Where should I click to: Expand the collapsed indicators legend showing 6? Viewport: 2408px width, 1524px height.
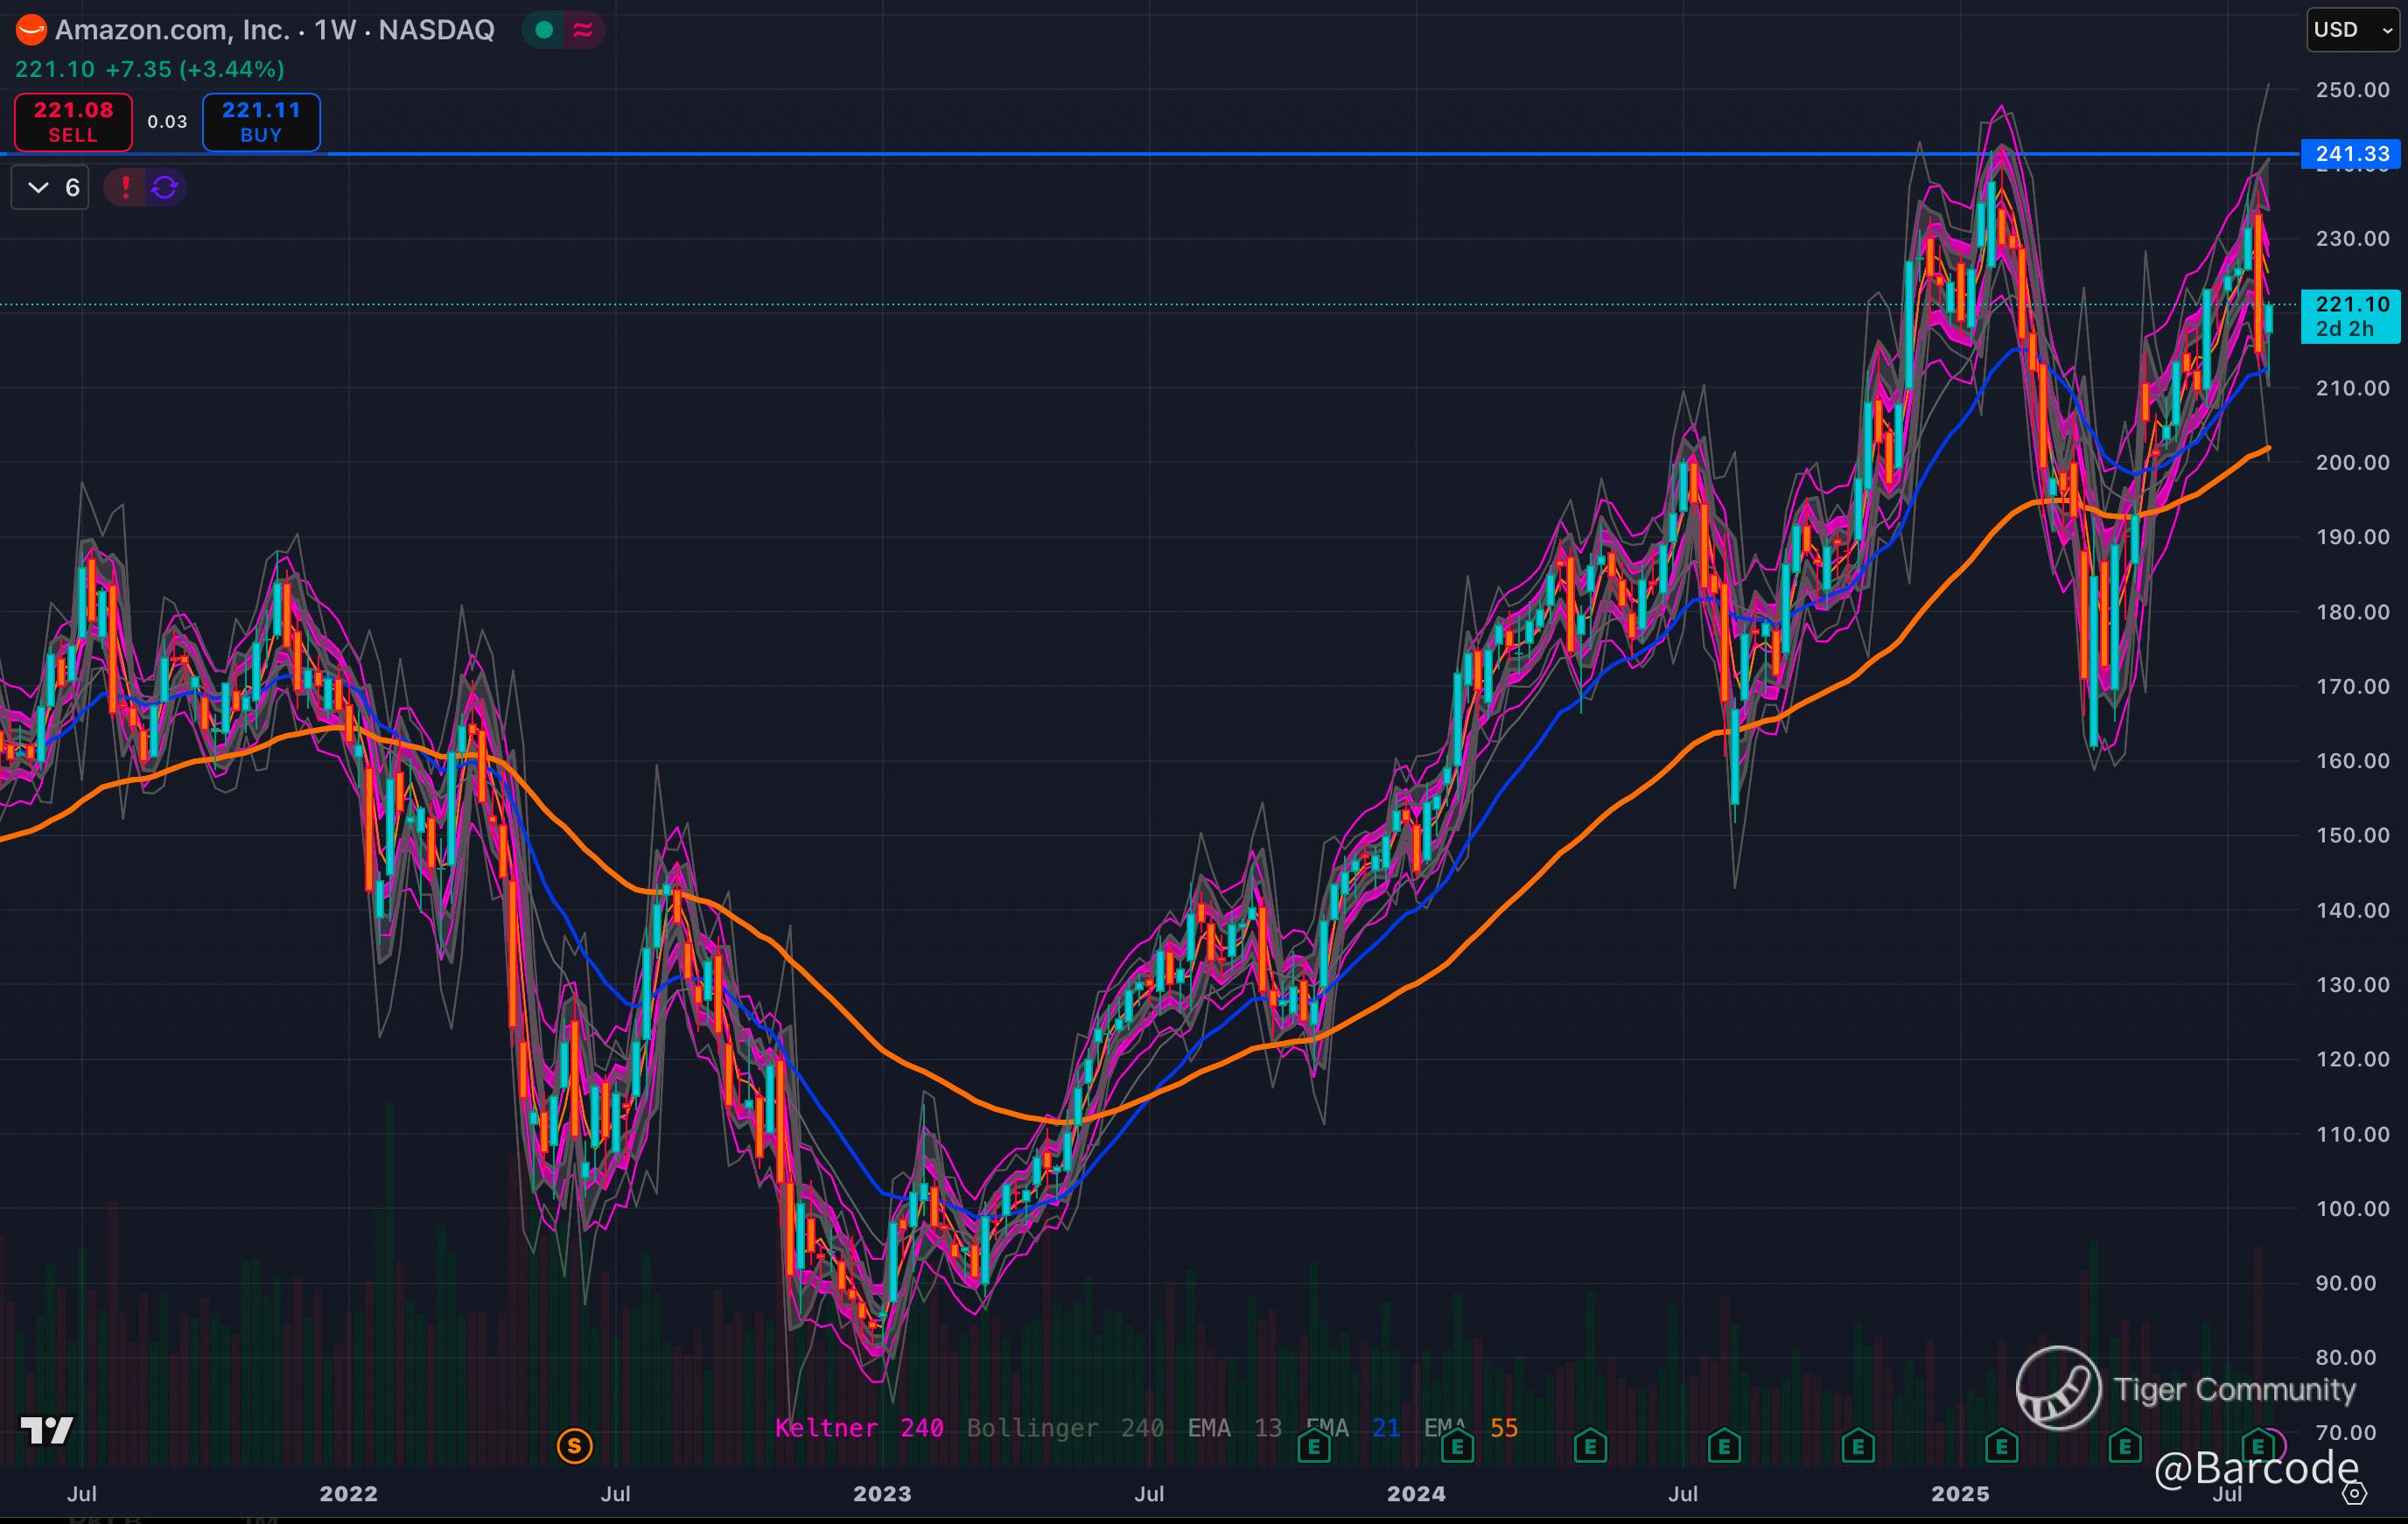(50, 187)
